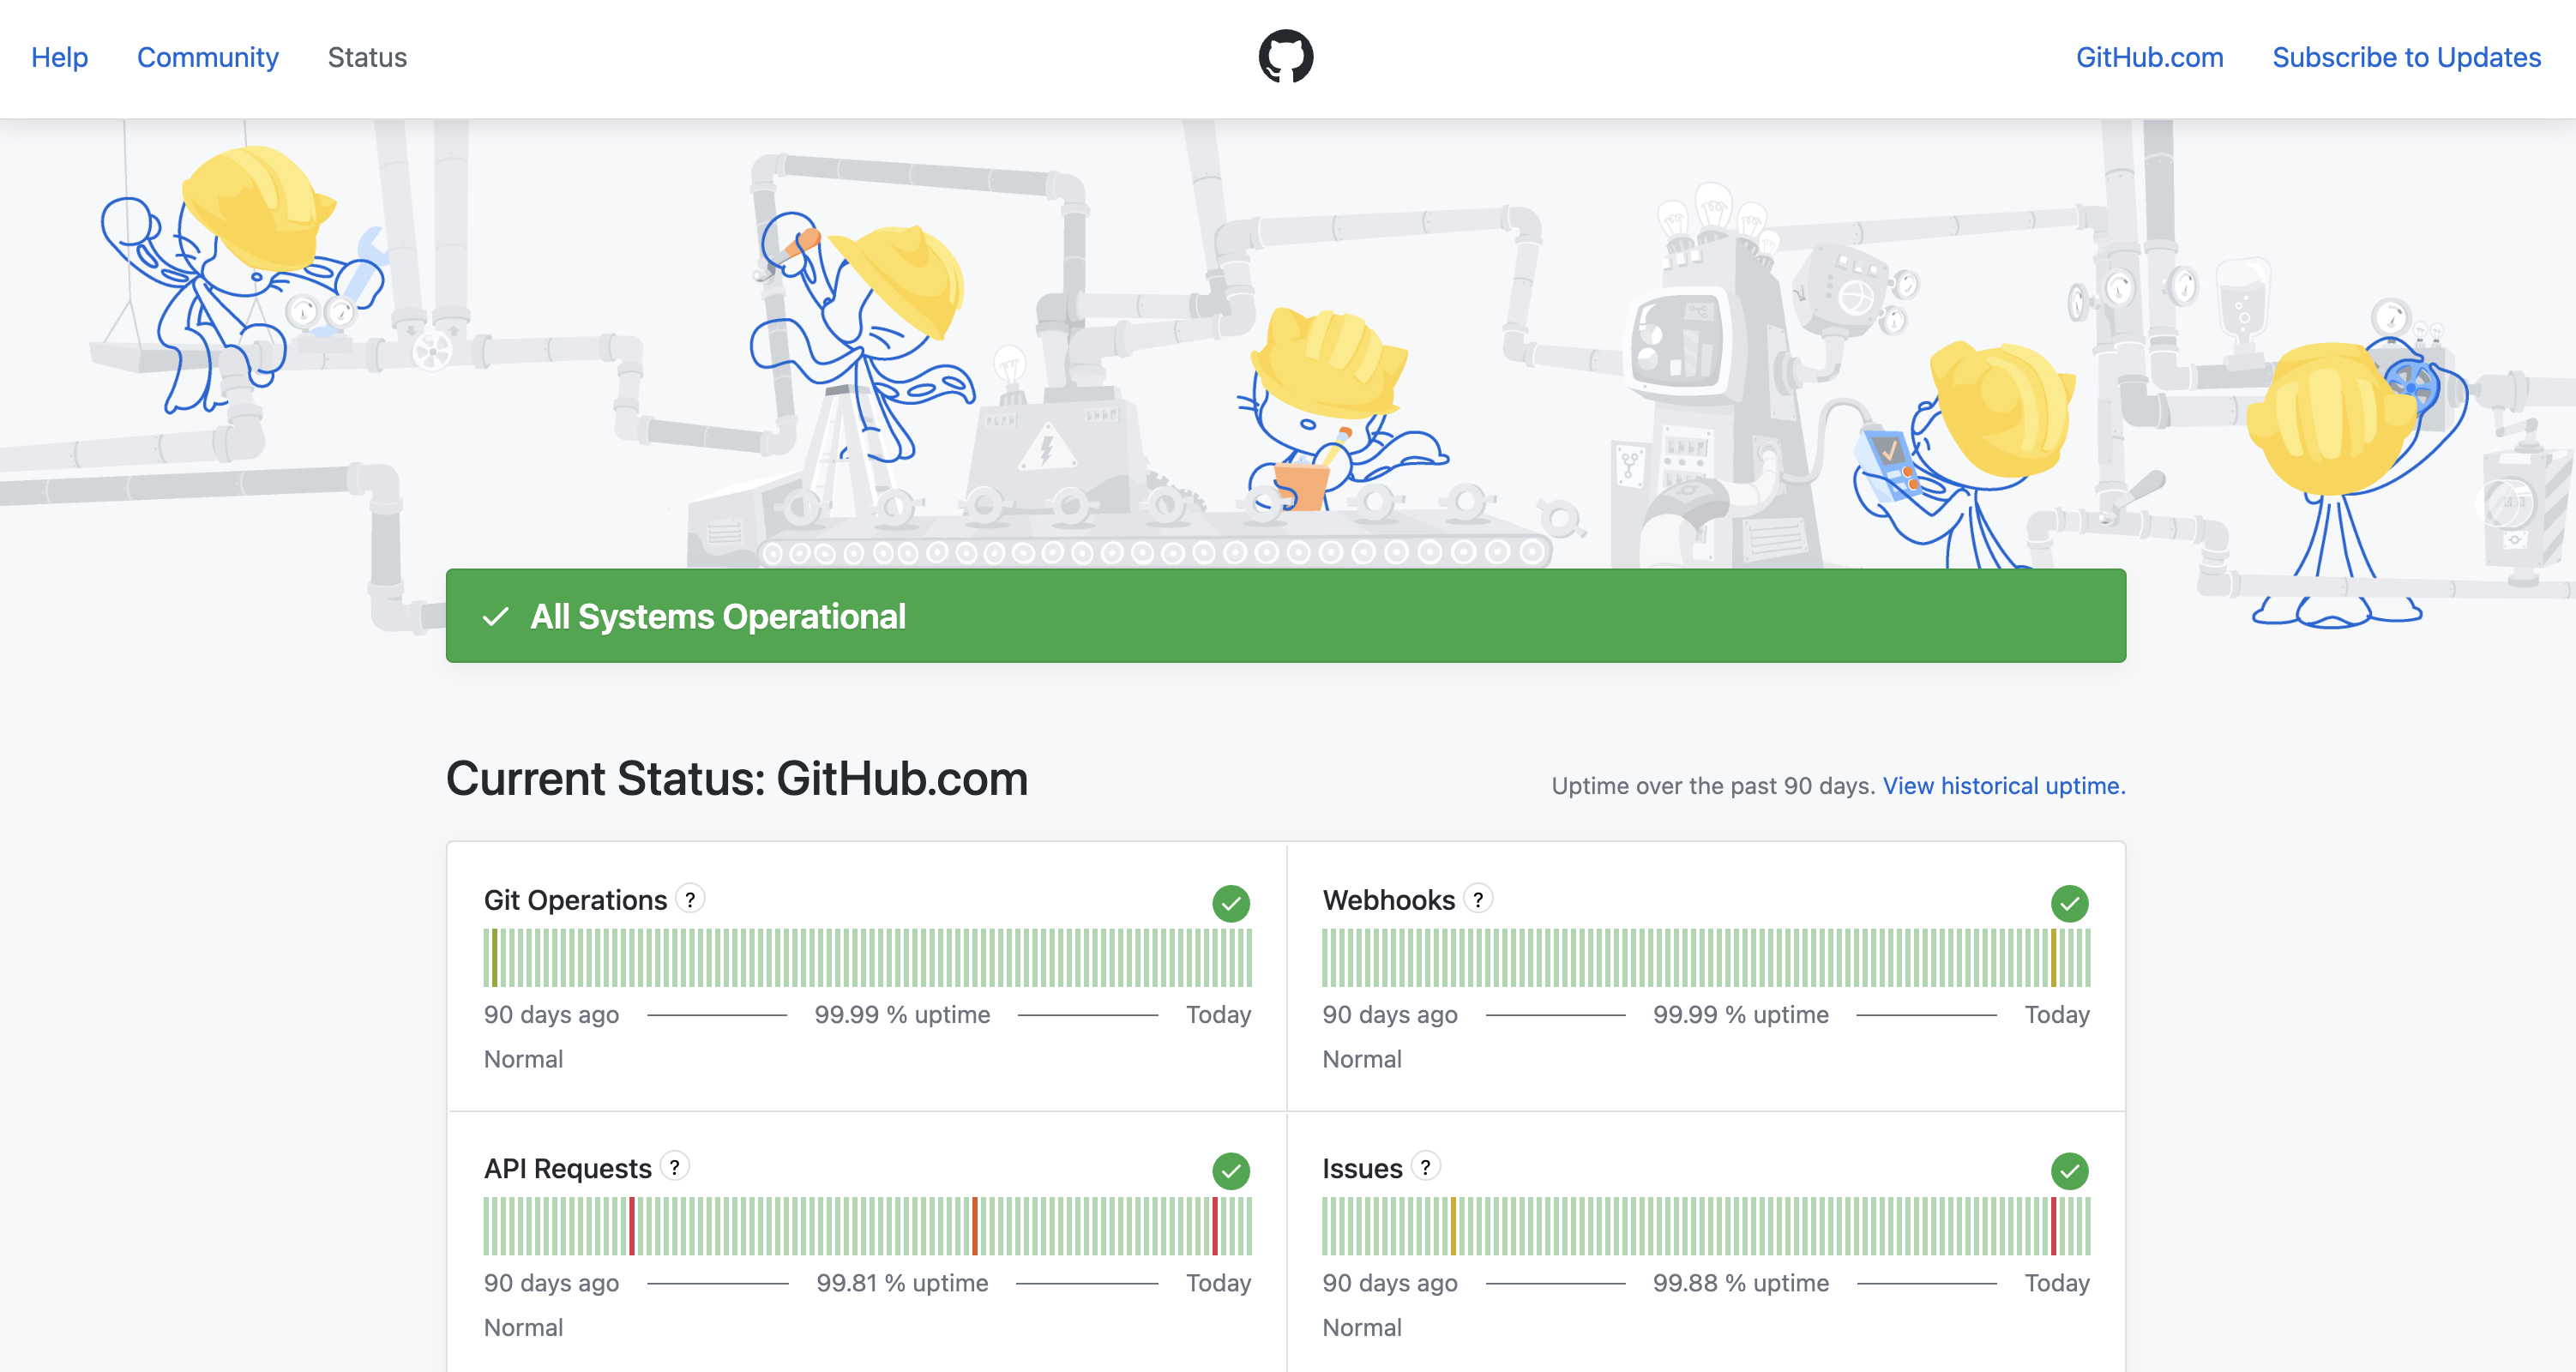Viewport: 2576px width, 1372px height.
Task: Click the Current Status: GitHub.com heading
Action: [737, 779]
